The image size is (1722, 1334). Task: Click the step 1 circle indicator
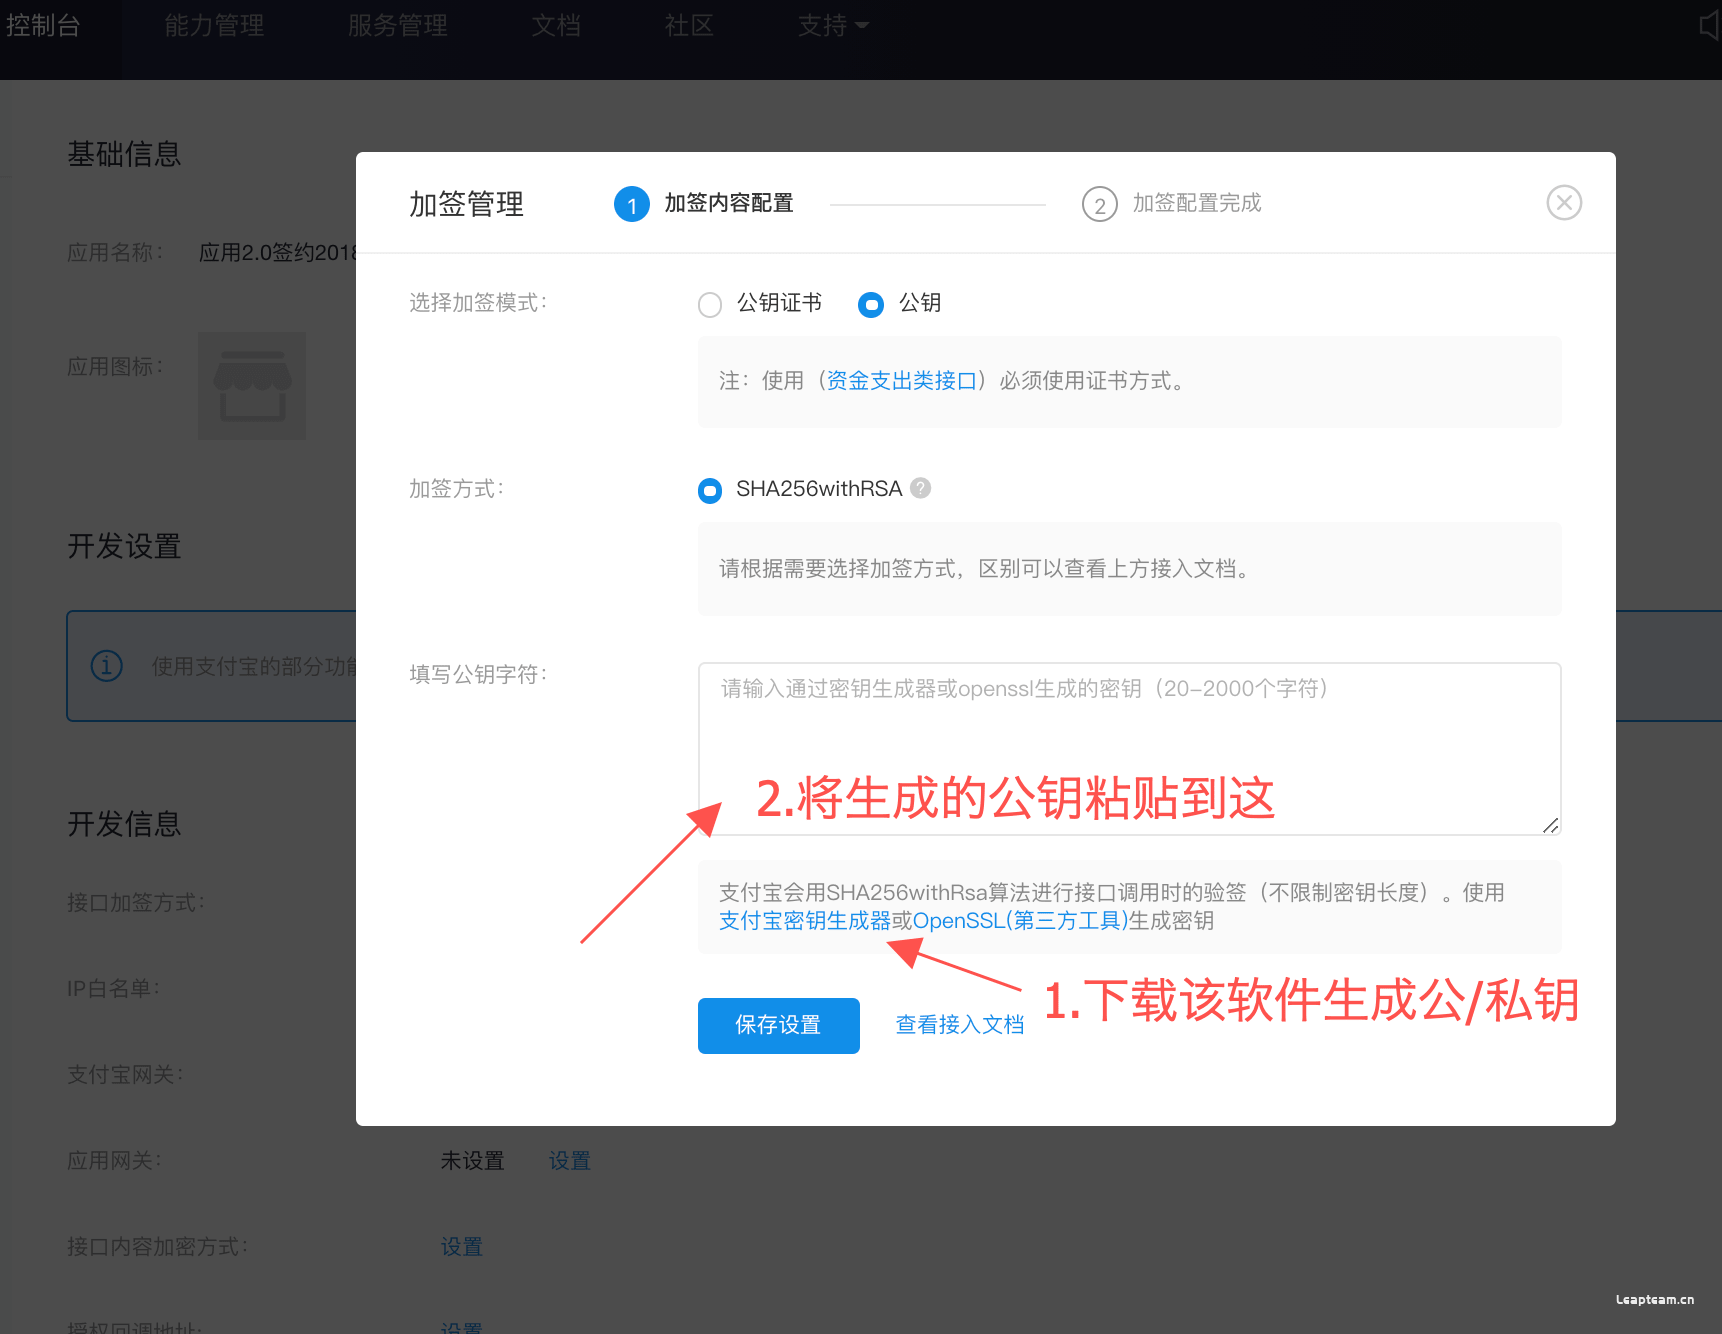coord(631,204)
